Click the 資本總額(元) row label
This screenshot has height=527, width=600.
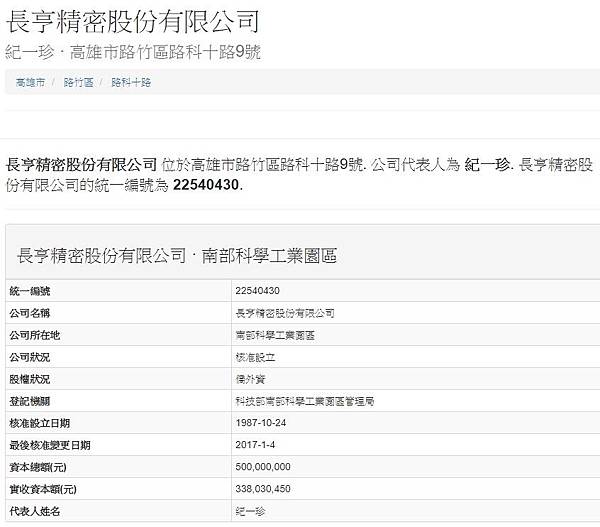click(x=38, y=467)
